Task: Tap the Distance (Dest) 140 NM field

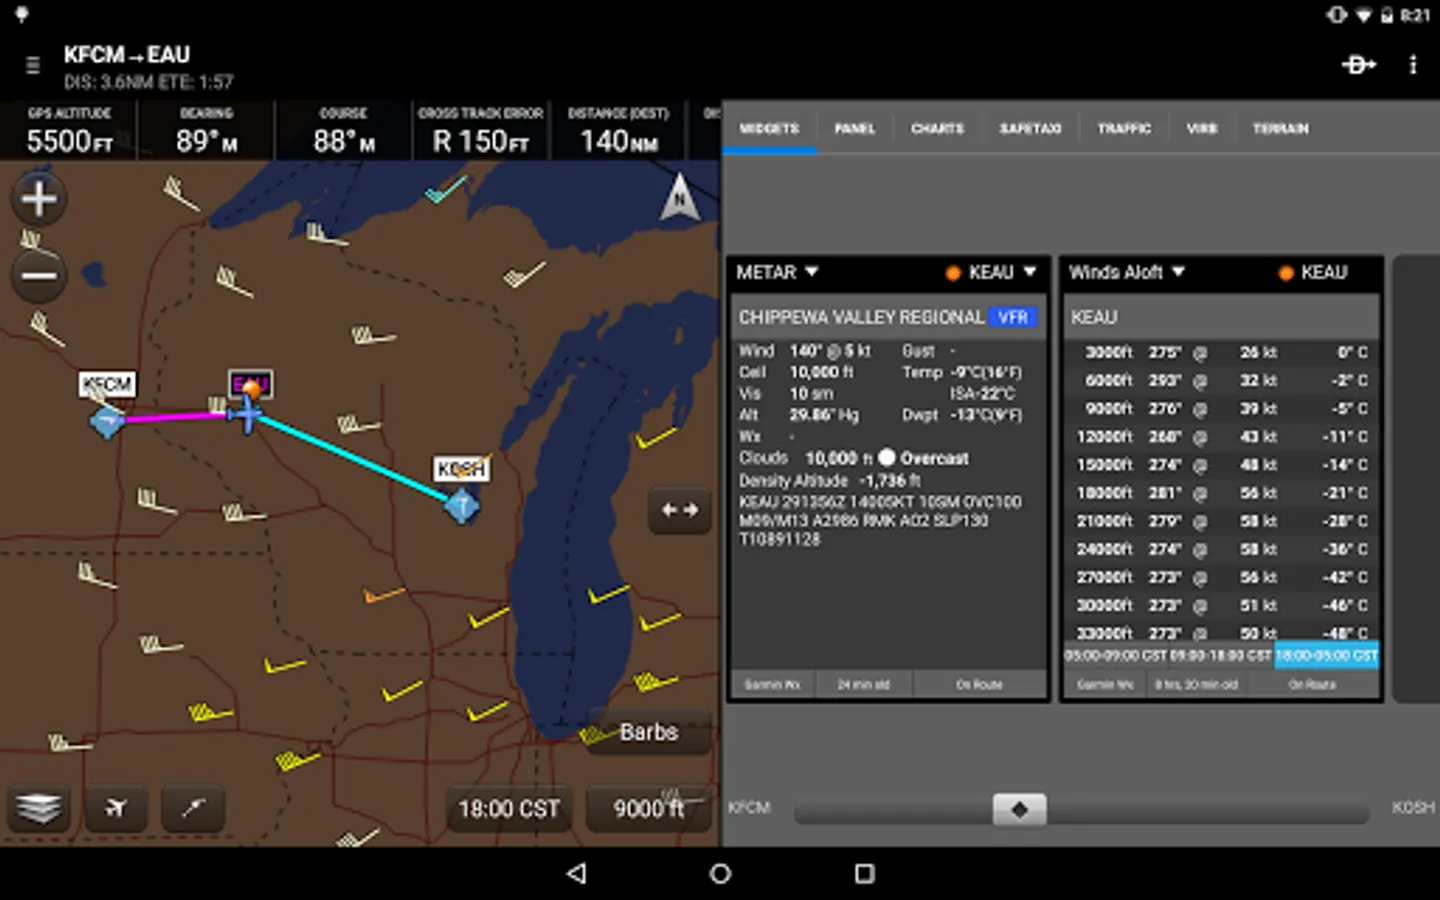Action: [619, 131]
